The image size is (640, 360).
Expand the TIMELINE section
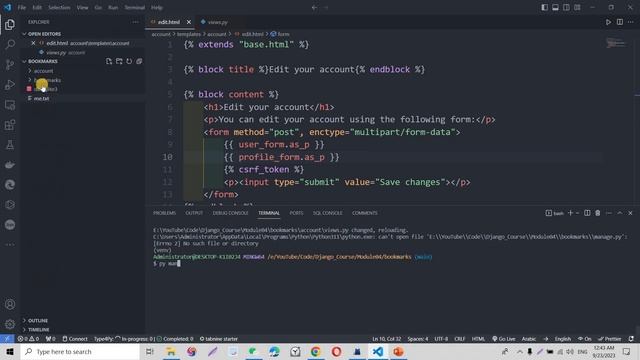click(x=39, y=329)
